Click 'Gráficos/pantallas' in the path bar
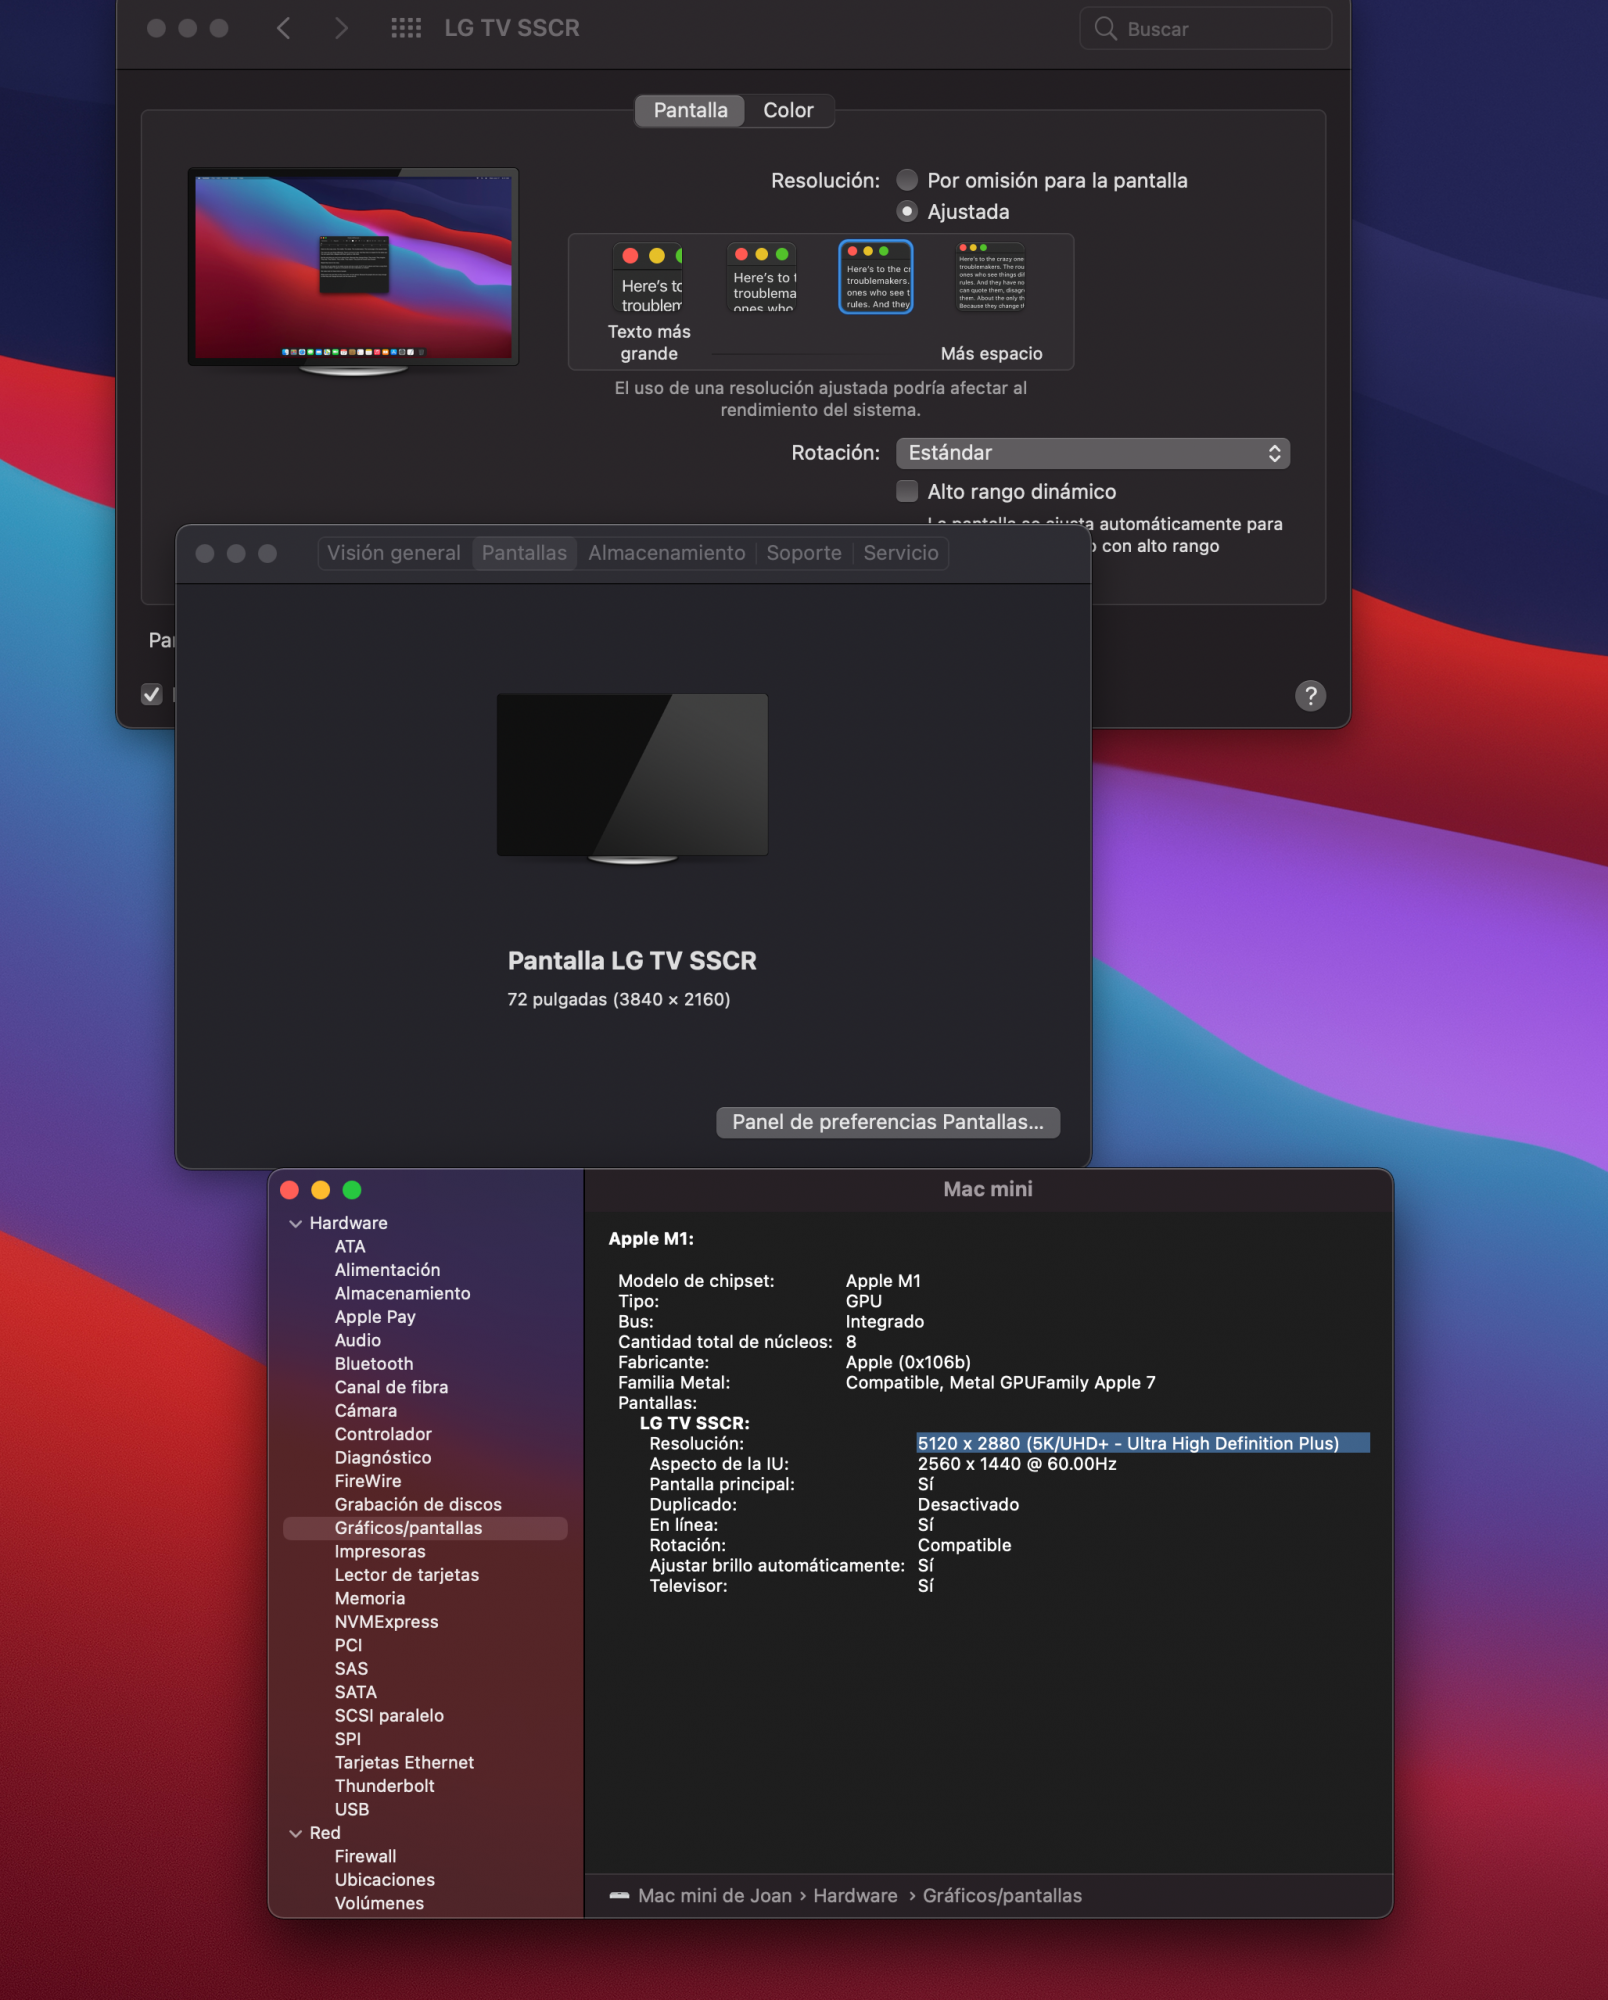This screenshot has height=2000, width=1608. (1002, 1895)
